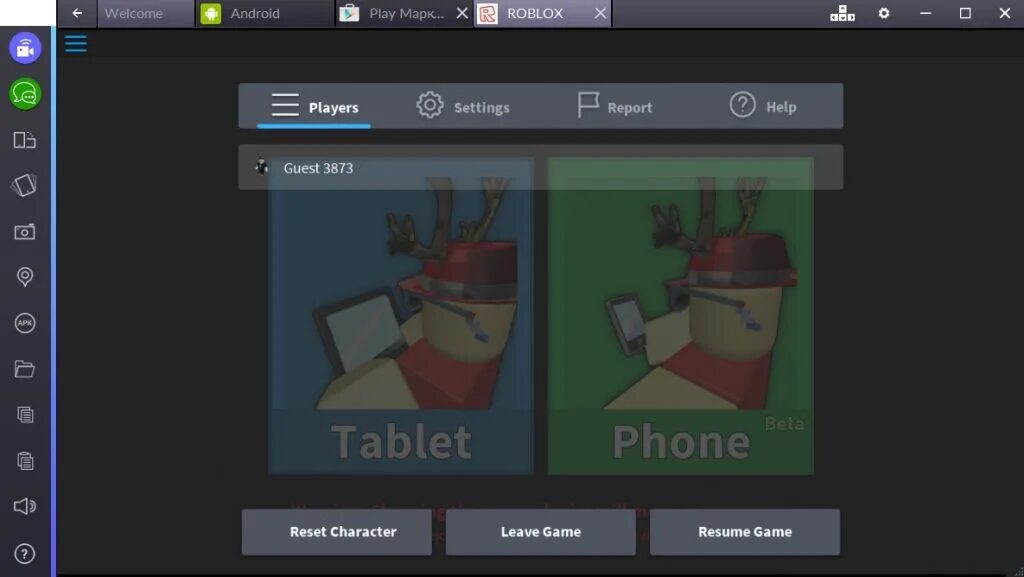1024x577 pixels.
Task: Toggle multi-window layout icon in sidebar
Action: (x=25, y=140)
